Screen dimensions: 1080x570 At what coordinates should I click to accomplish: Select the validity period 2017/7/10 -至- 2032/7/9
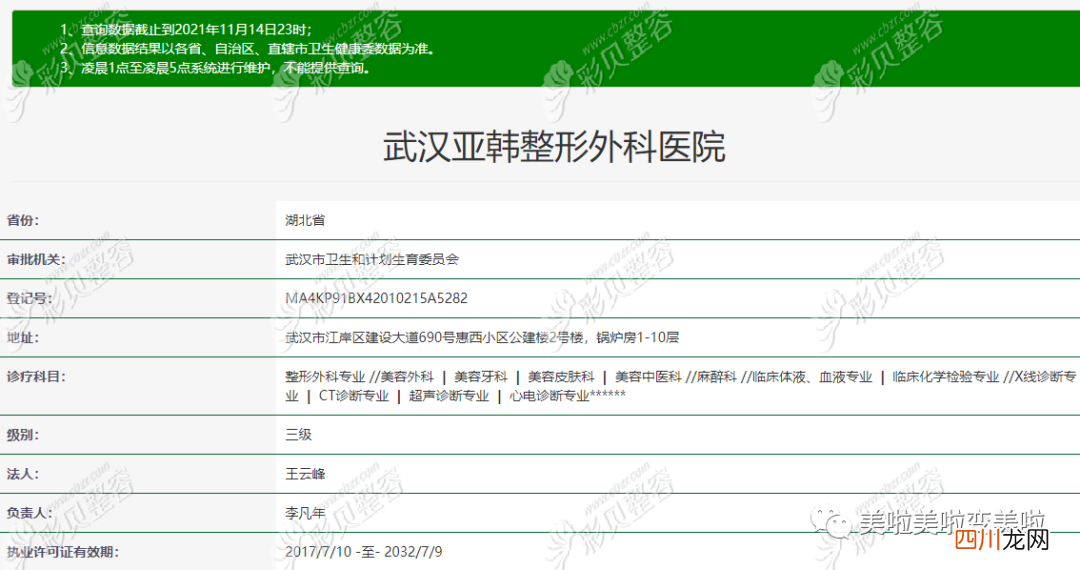[364, 552]
